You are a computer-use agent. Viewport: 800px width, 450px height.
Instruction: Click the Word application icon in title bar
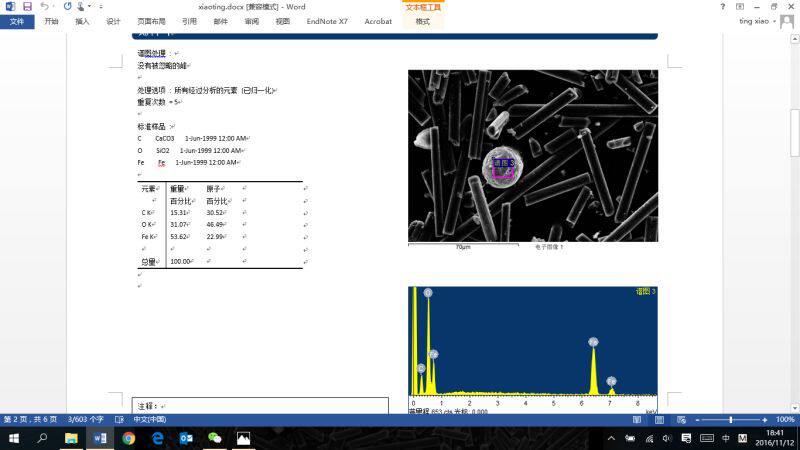(10, 7)
